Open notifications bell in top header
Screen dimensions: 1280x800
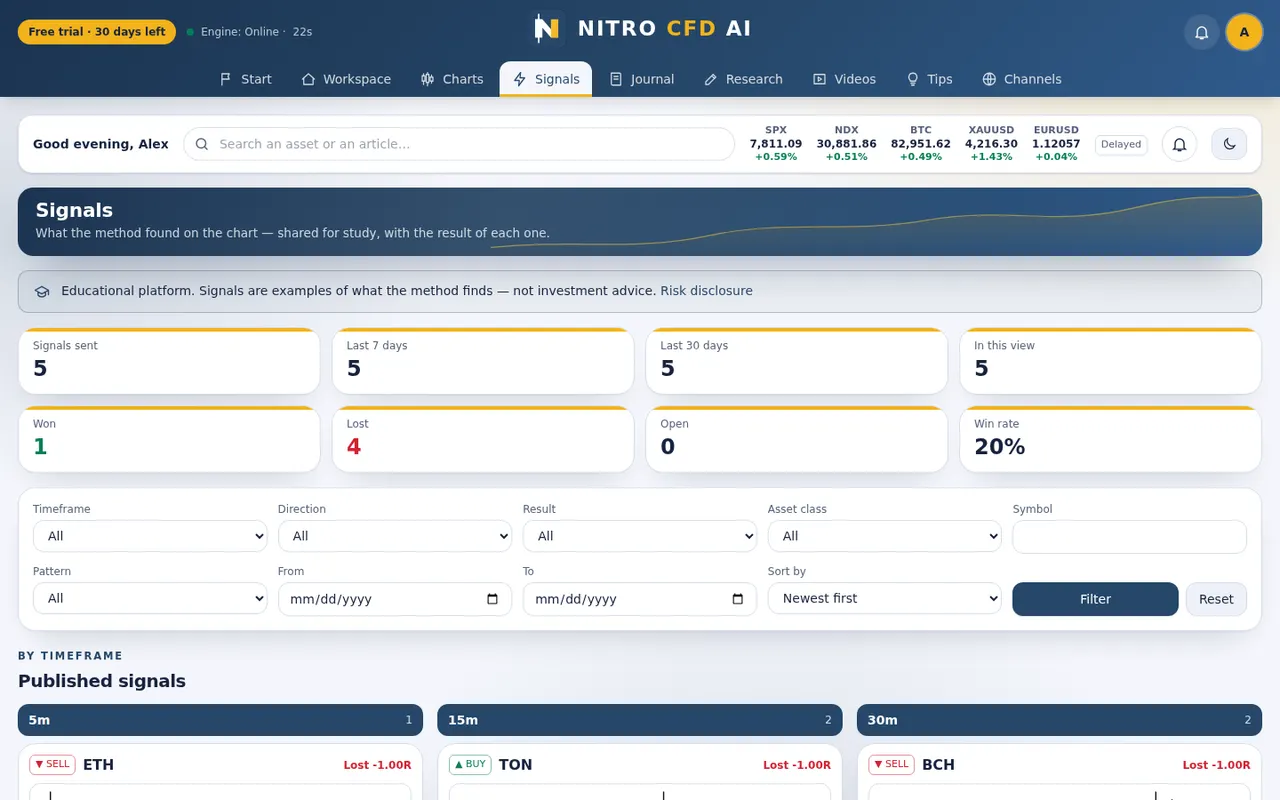point(1202,32)
